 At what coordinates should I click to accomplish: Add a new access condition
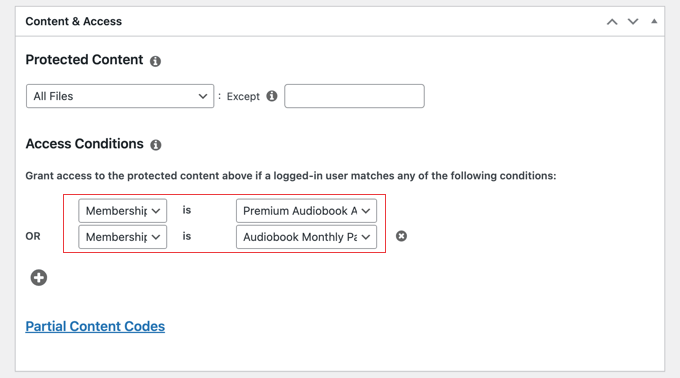click(x=39, y=278)
